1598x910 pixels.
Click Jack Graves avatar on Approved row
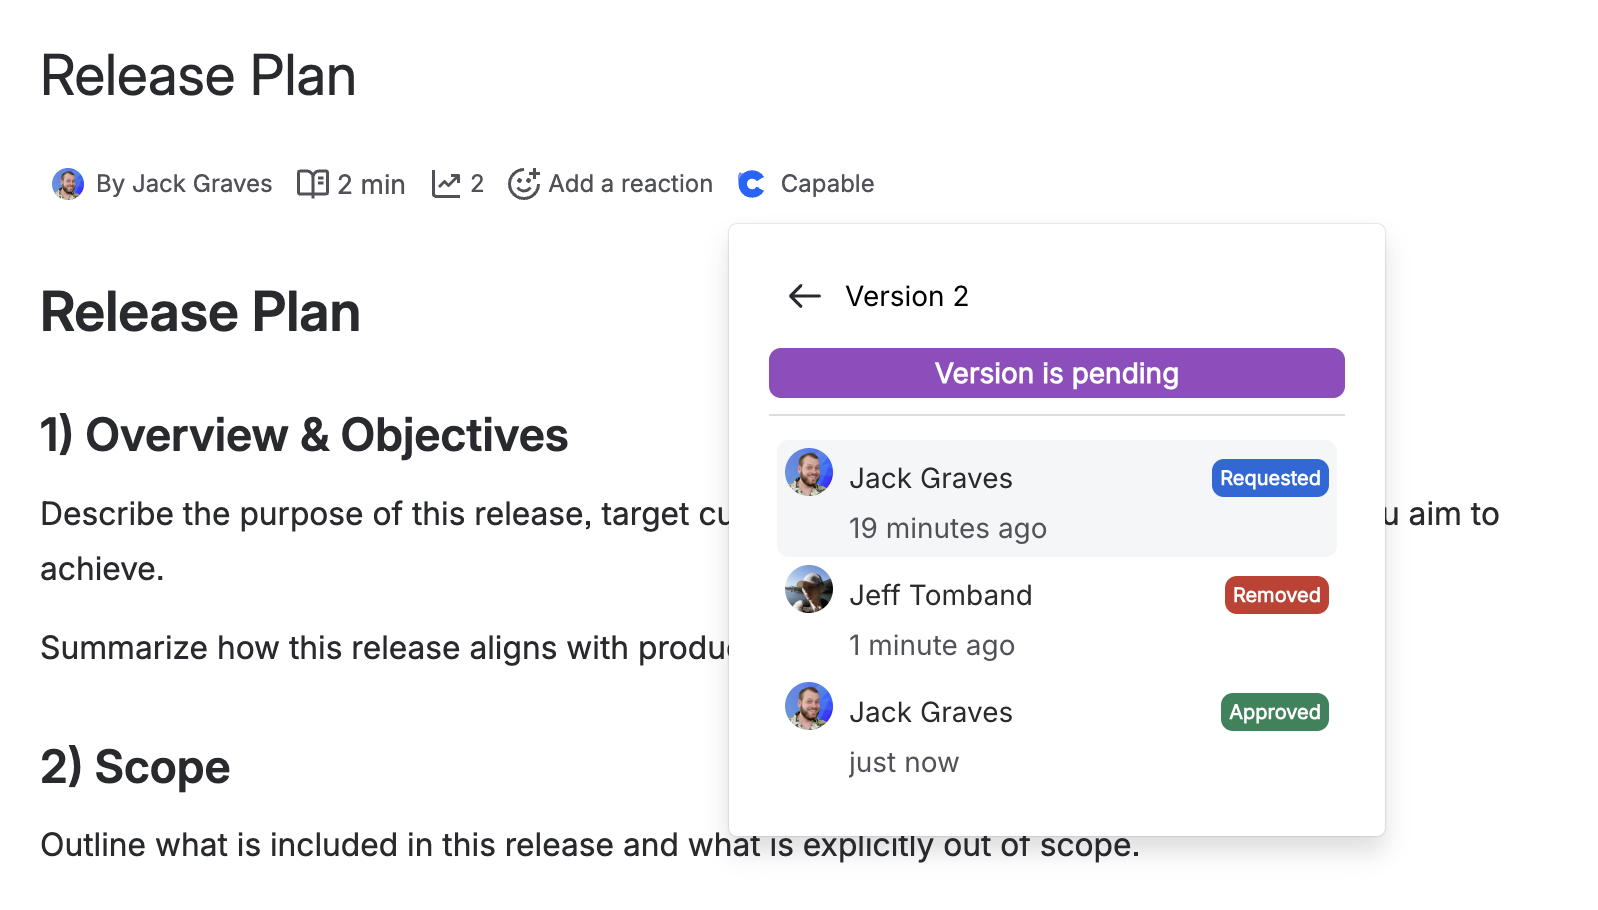[809, 707]
